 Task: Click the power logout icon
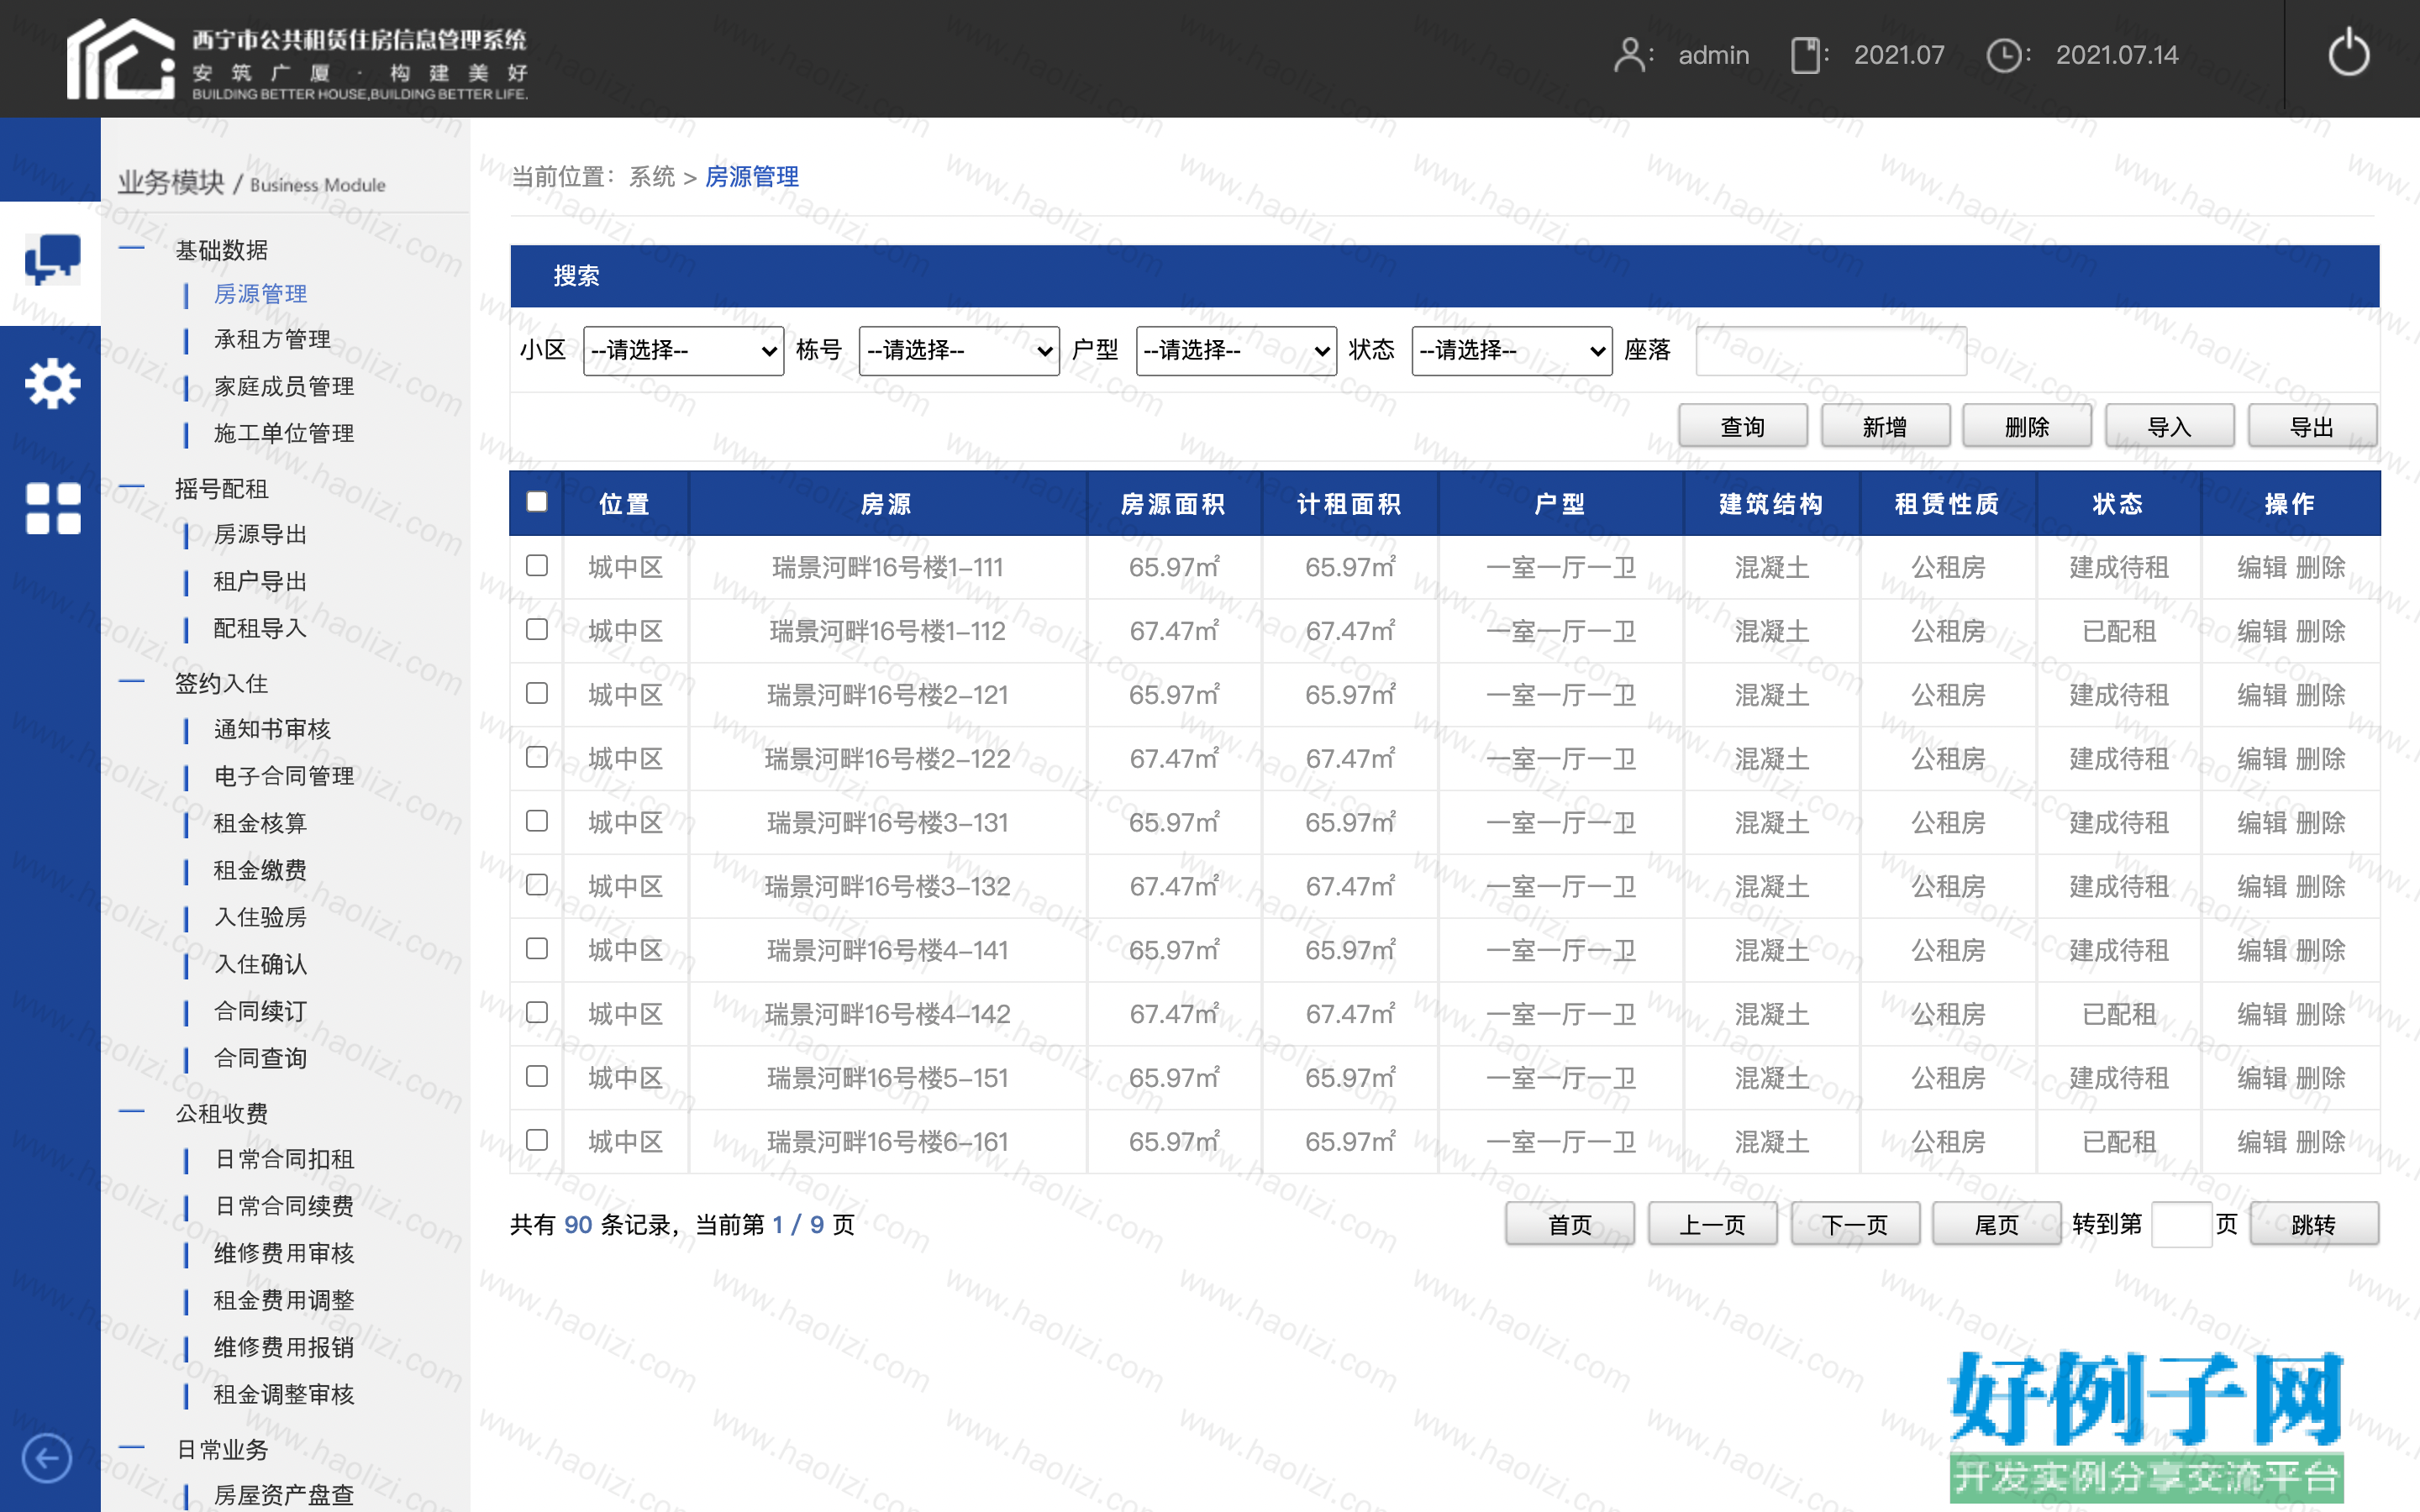coord(2348,54)
